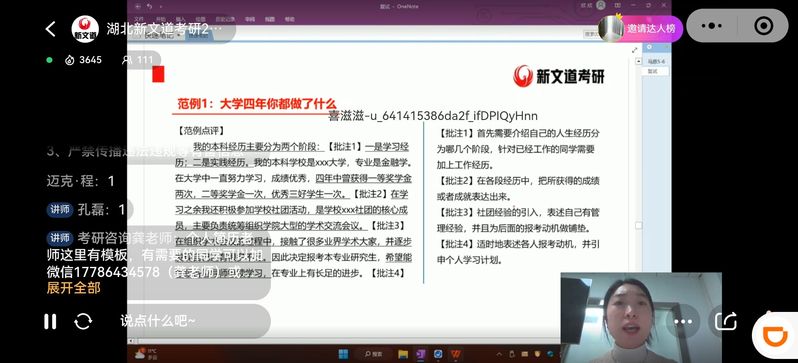Launch the WPS icon in the taskbar

click(x=456, y=353)
